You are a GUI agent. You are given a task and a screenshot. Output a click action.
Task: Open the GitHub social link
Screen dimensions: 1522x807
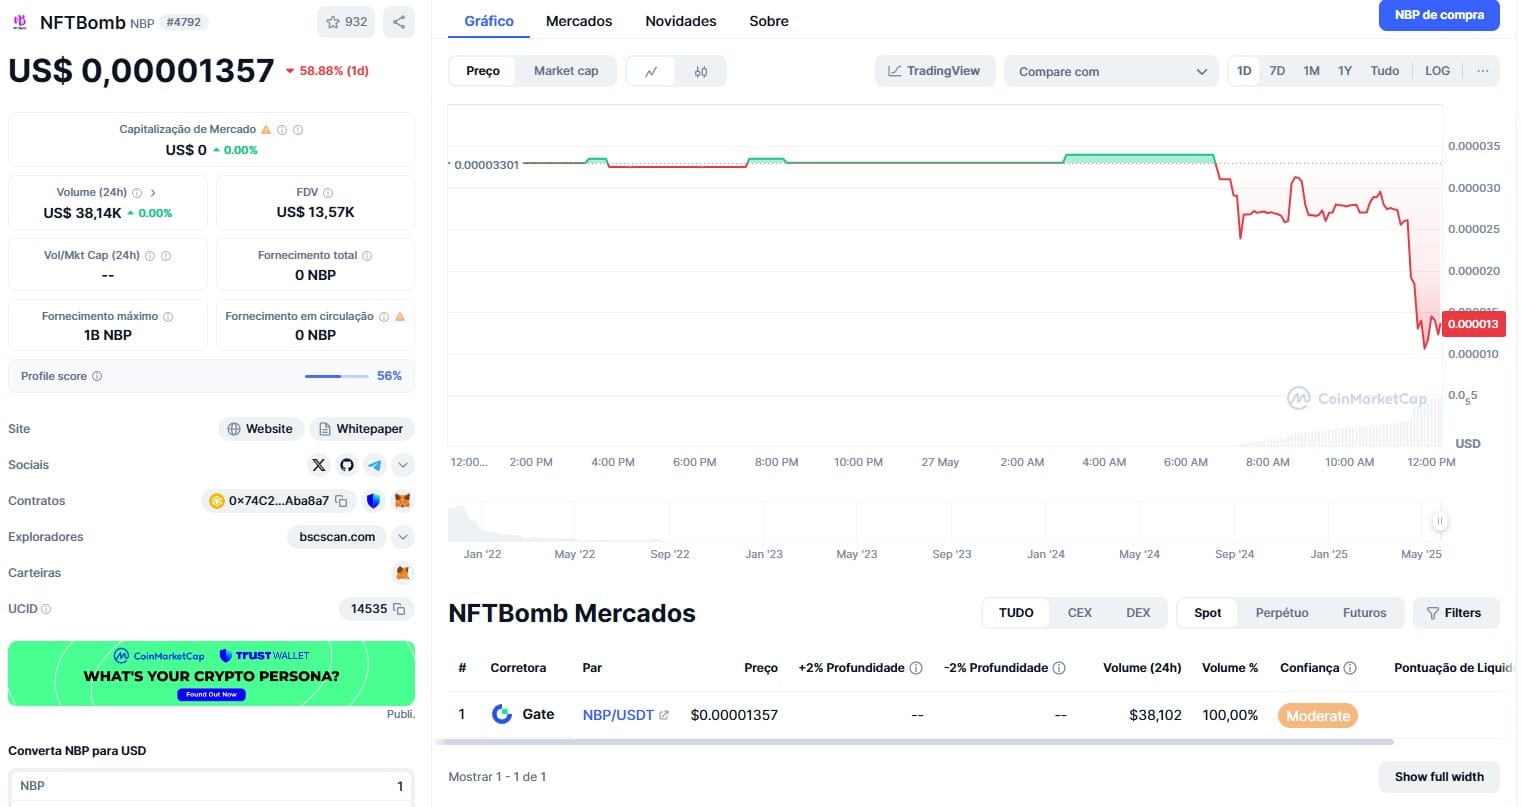347,465
